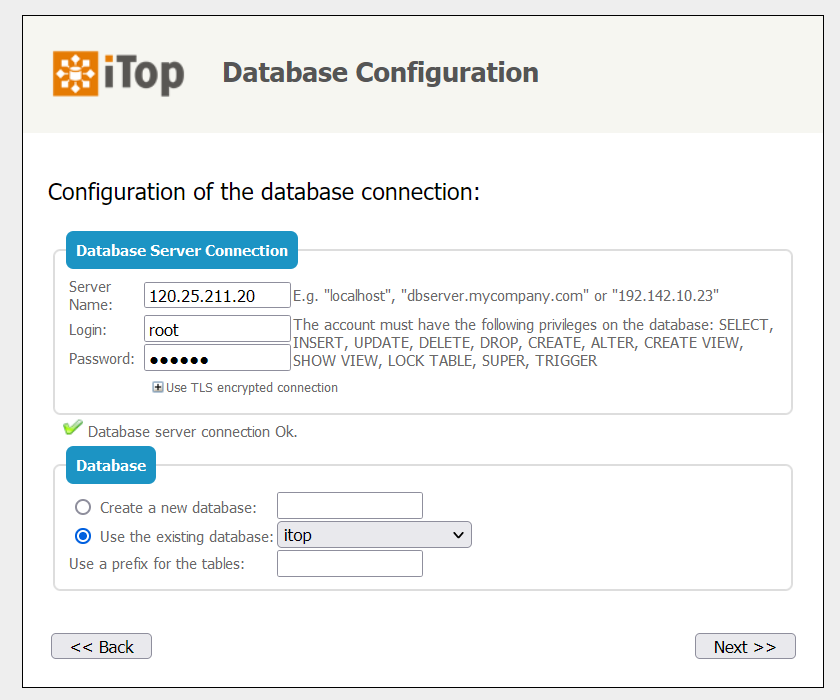
Task: Click the Database Configuration page title
Action: [380, 72]
